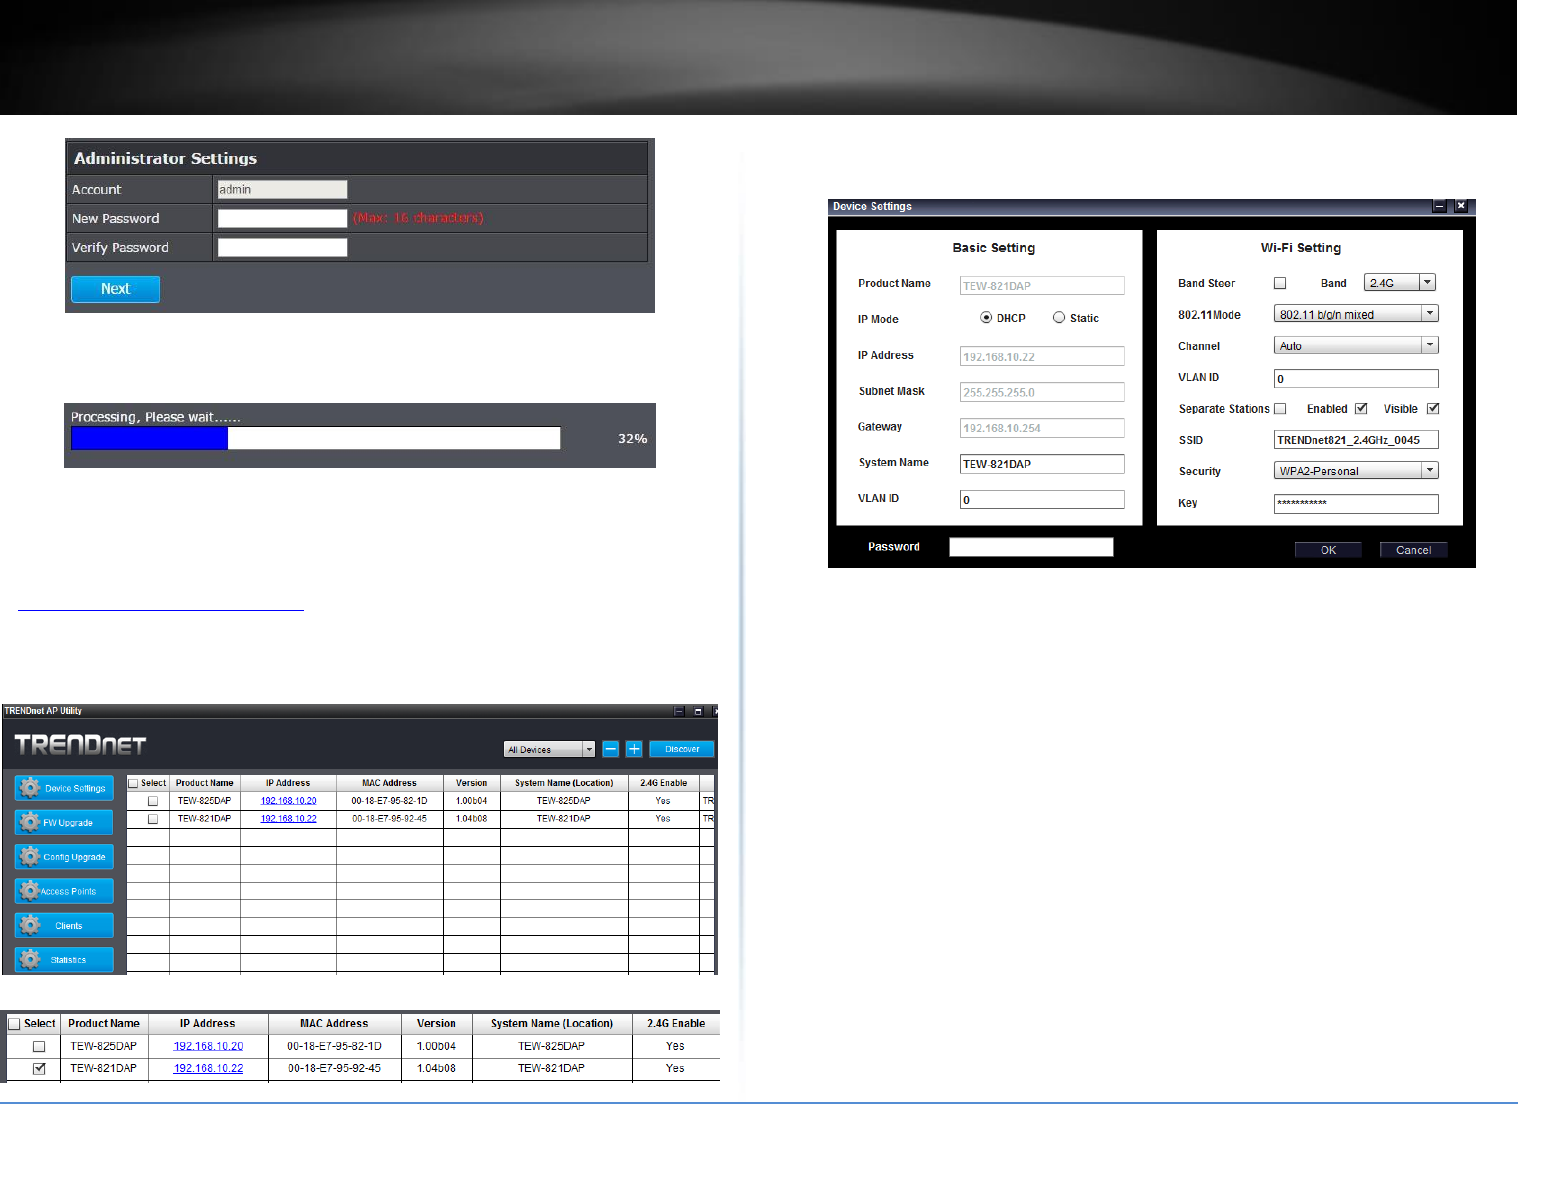The image size is (1548, 1200).
Task: Open Config Upgrade in the AP Utility sidebar
Action: pos(64,857)
